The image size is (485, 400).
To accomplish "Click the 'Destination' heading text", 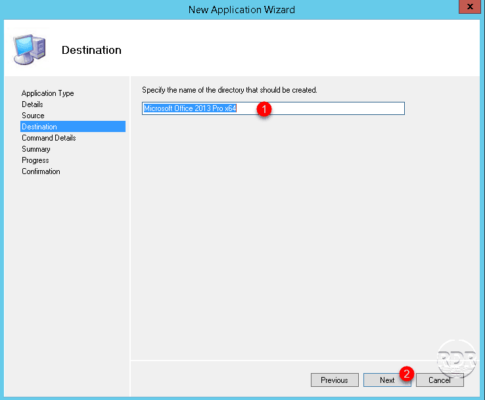I will (91, 50).
